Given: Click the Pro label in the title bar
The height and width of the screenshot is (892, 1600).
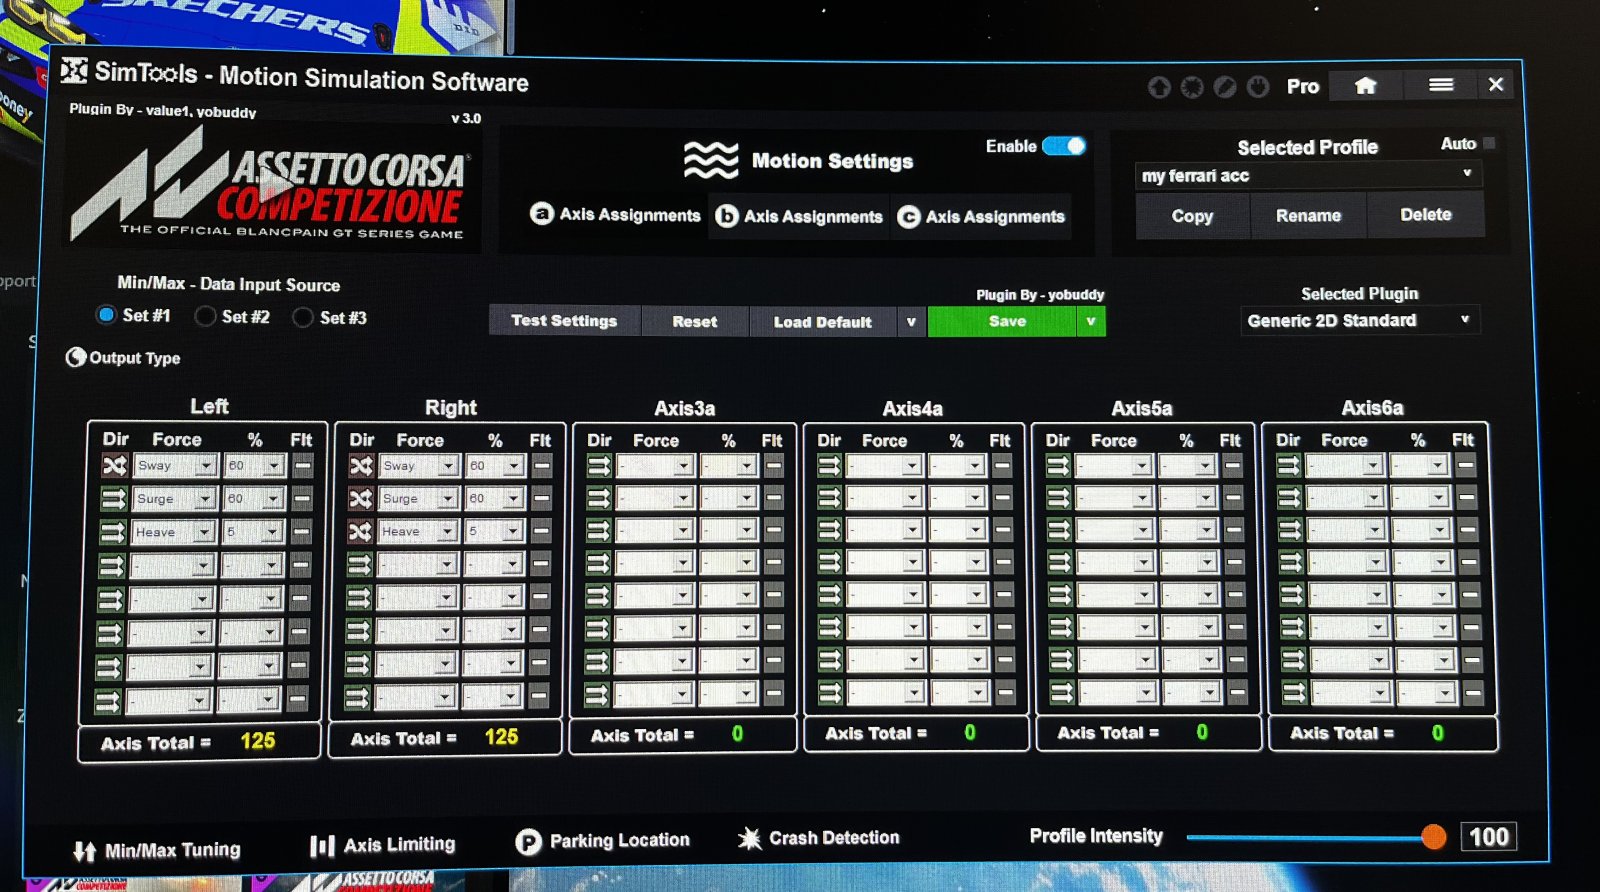Looking at the screenshot, I should pos(1302,87).
